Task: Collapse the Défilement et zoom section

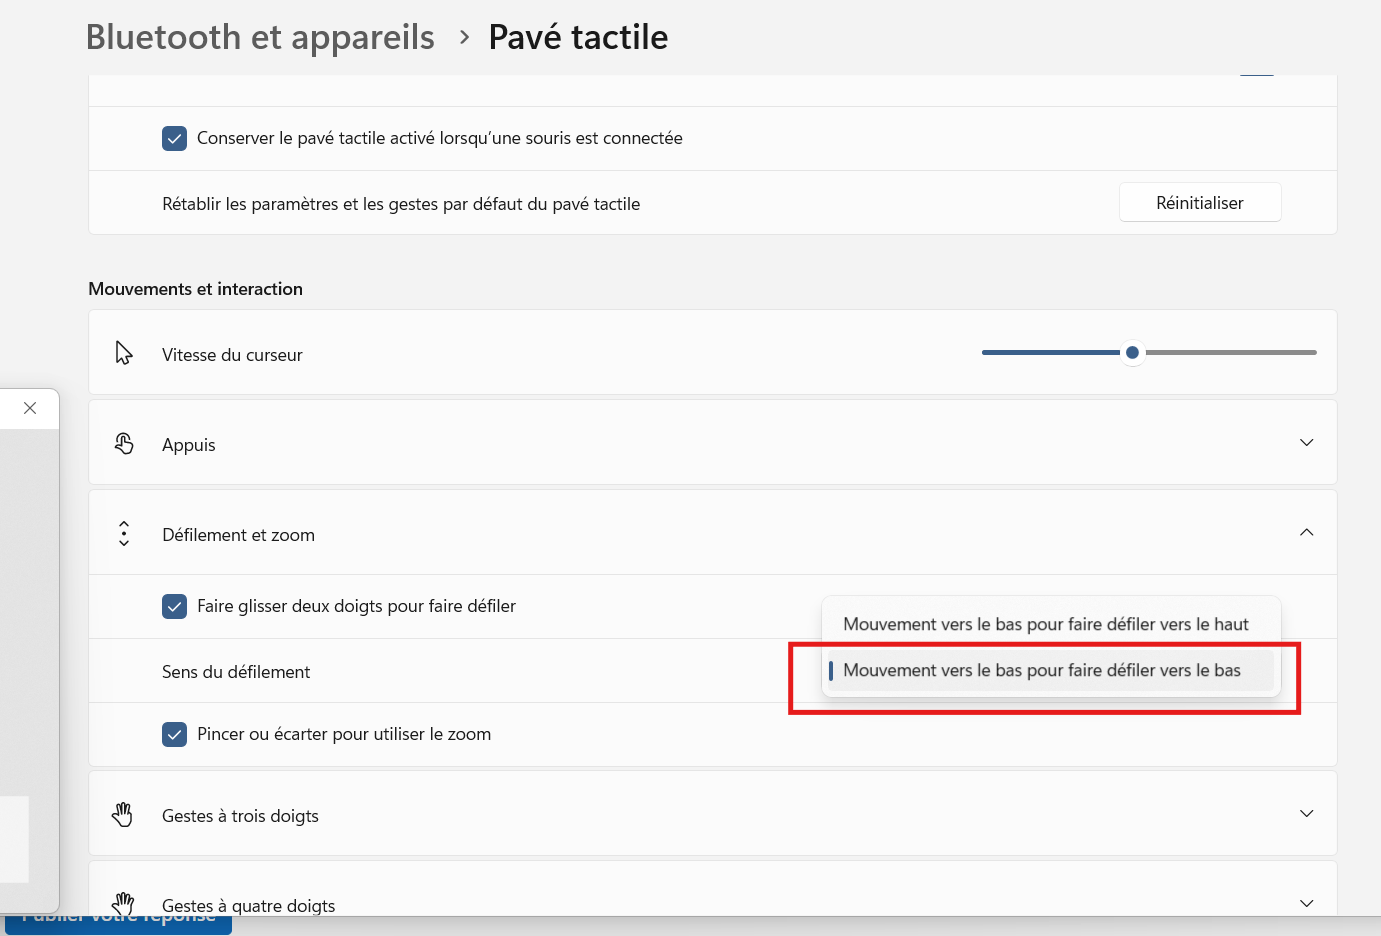Action: pos(1306,532)
